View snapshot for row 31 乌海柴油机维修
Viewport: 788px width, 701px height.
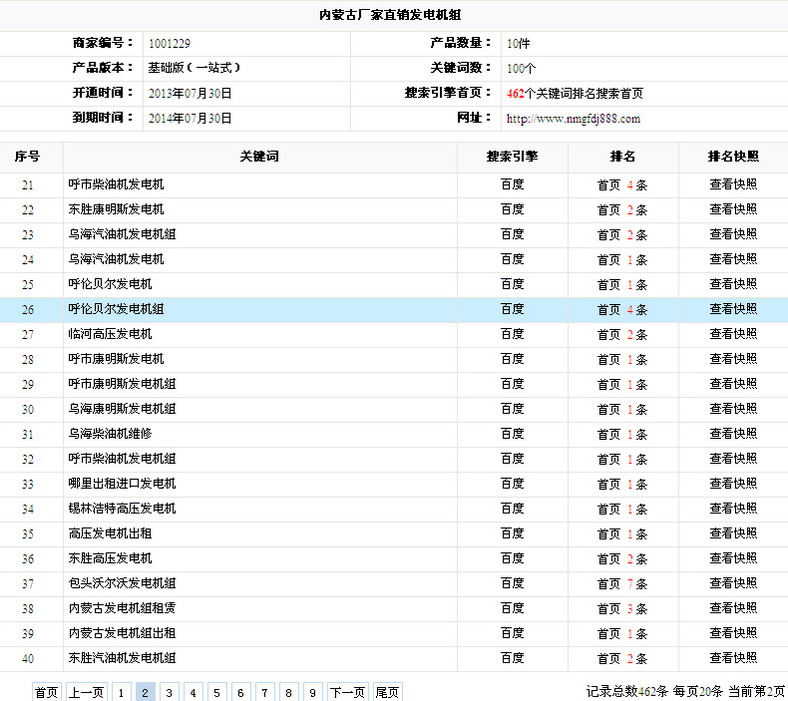pos(733,434)
